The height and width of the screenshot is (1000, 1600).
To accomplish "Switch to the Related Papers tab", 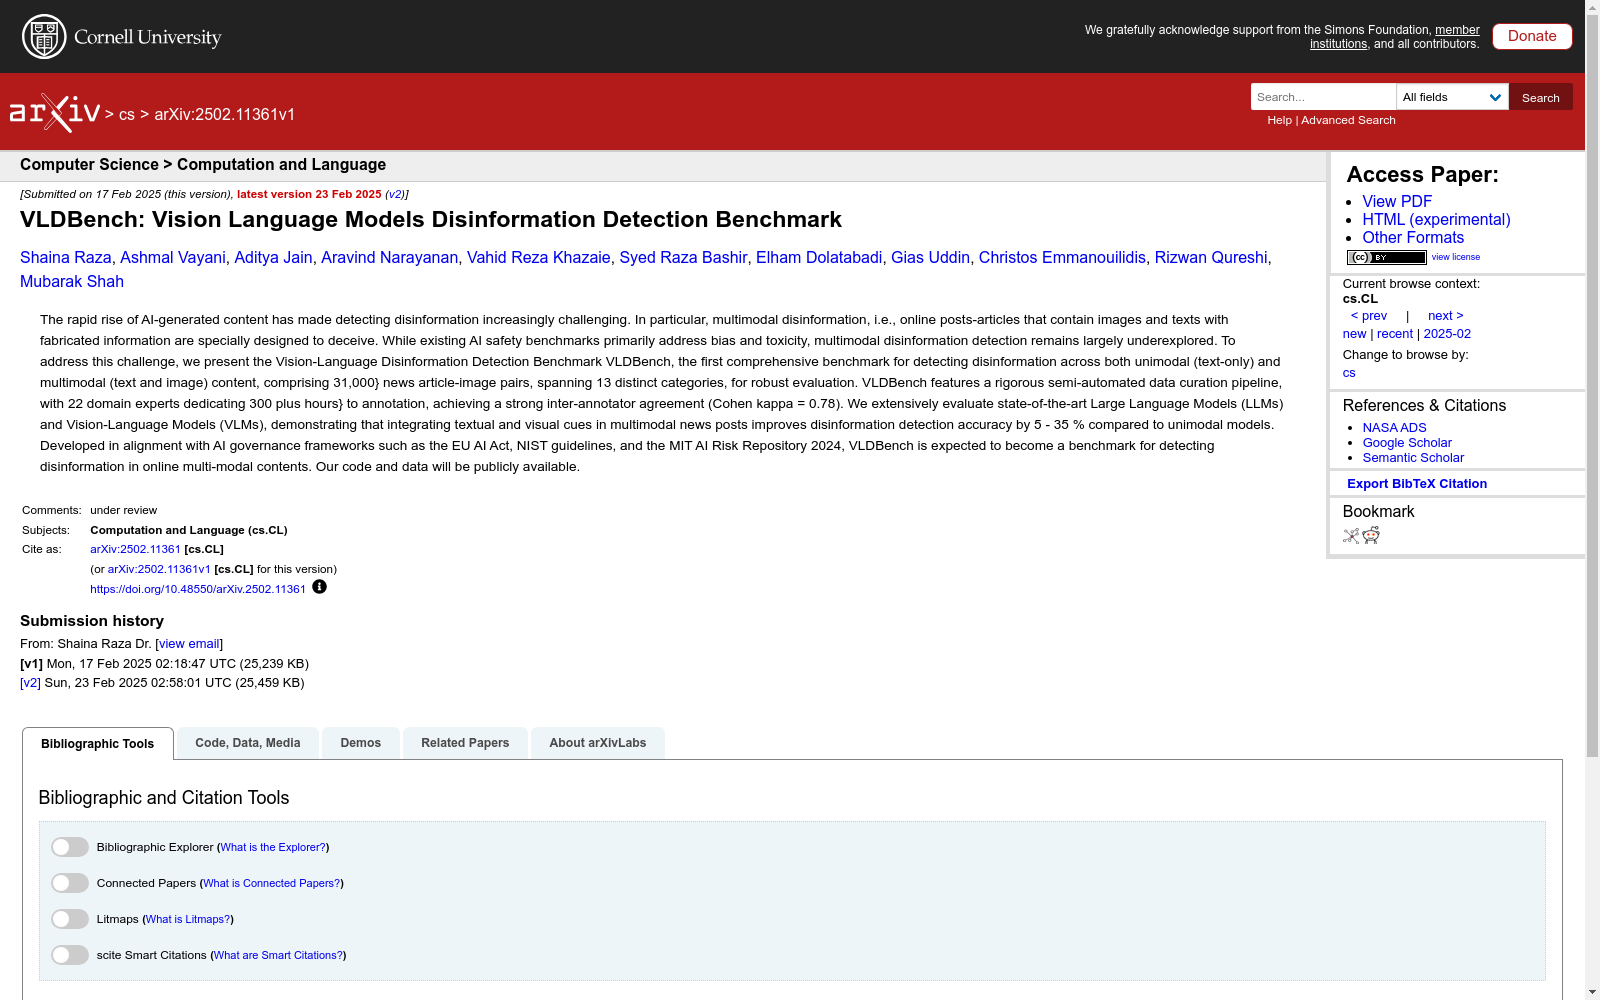I will click(x=465, y=743).
